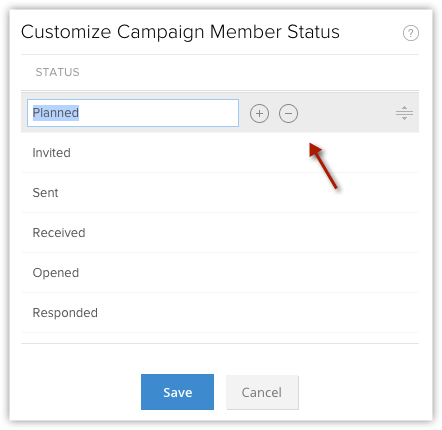Select the Responded status row
The height and width of the screenshot is (430, 442).
pos(220,313)
